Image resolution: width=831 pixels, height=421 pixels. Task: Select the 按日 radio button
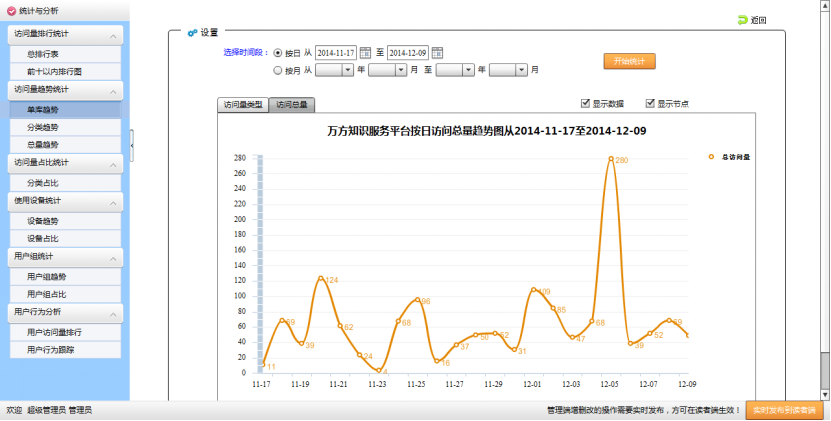pyautogui.click(x=278, y=53)
